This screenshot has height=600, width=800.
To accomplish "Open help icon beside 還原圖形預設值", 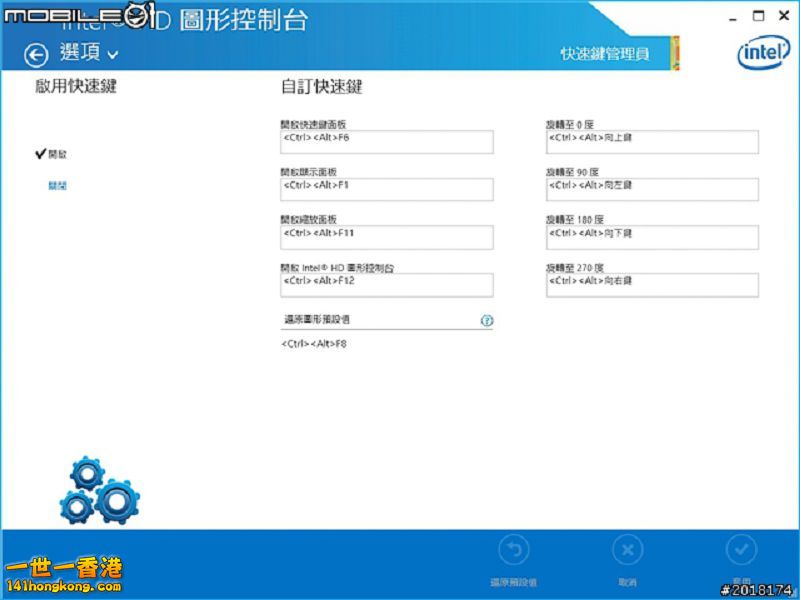I will [487, 320].
